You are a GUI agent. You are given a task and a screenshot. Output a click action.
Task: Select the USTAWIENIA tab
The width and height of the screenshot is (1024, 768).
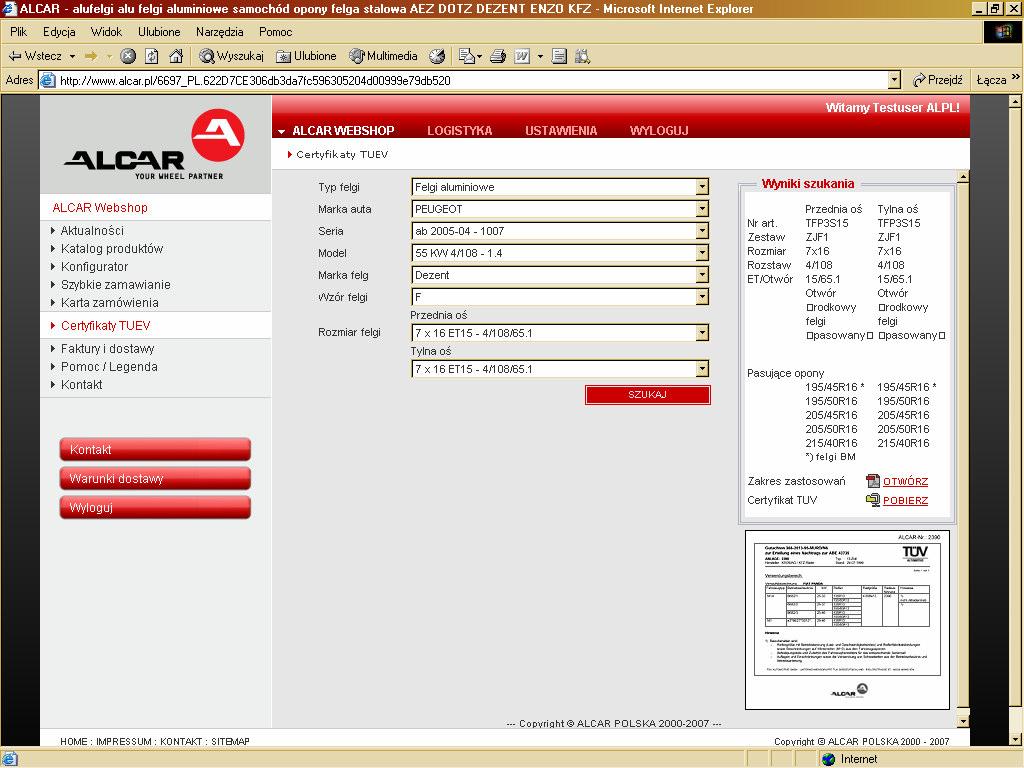pyautogui.click(x=561, y=131)
